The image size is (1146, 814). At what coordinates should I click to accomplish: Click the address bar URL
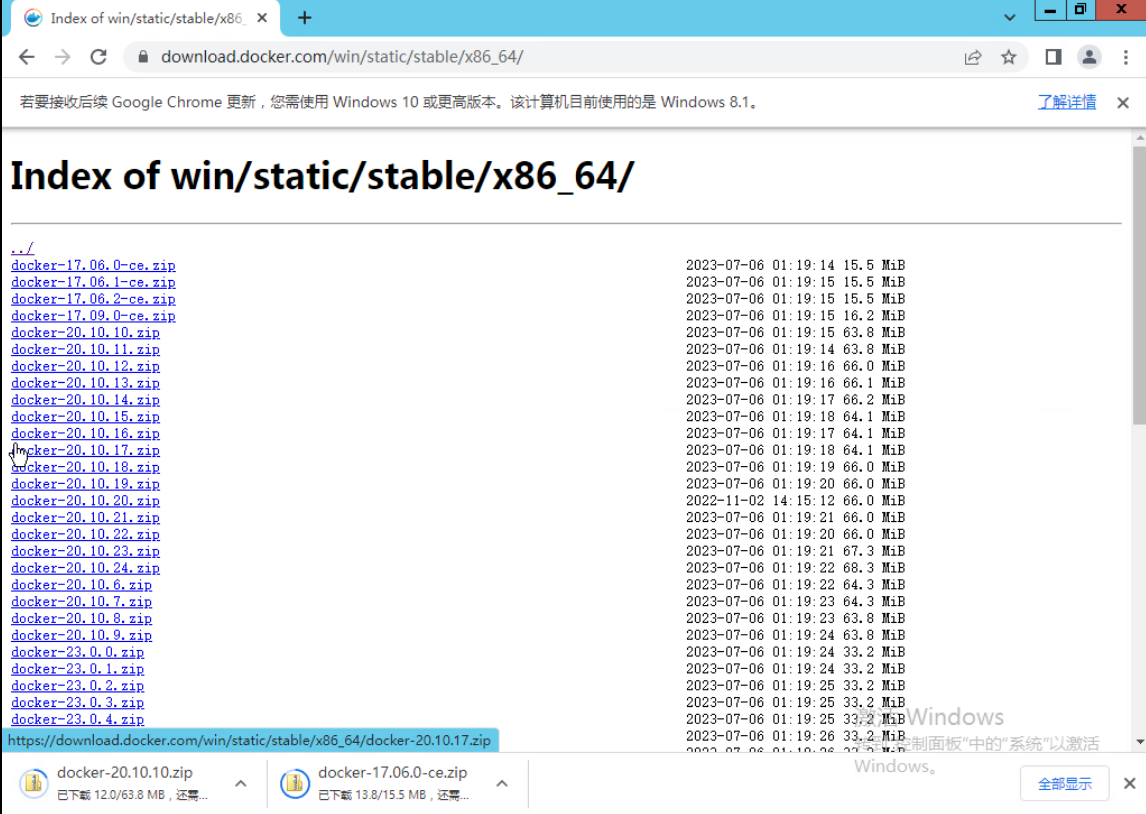click(342, 57)
